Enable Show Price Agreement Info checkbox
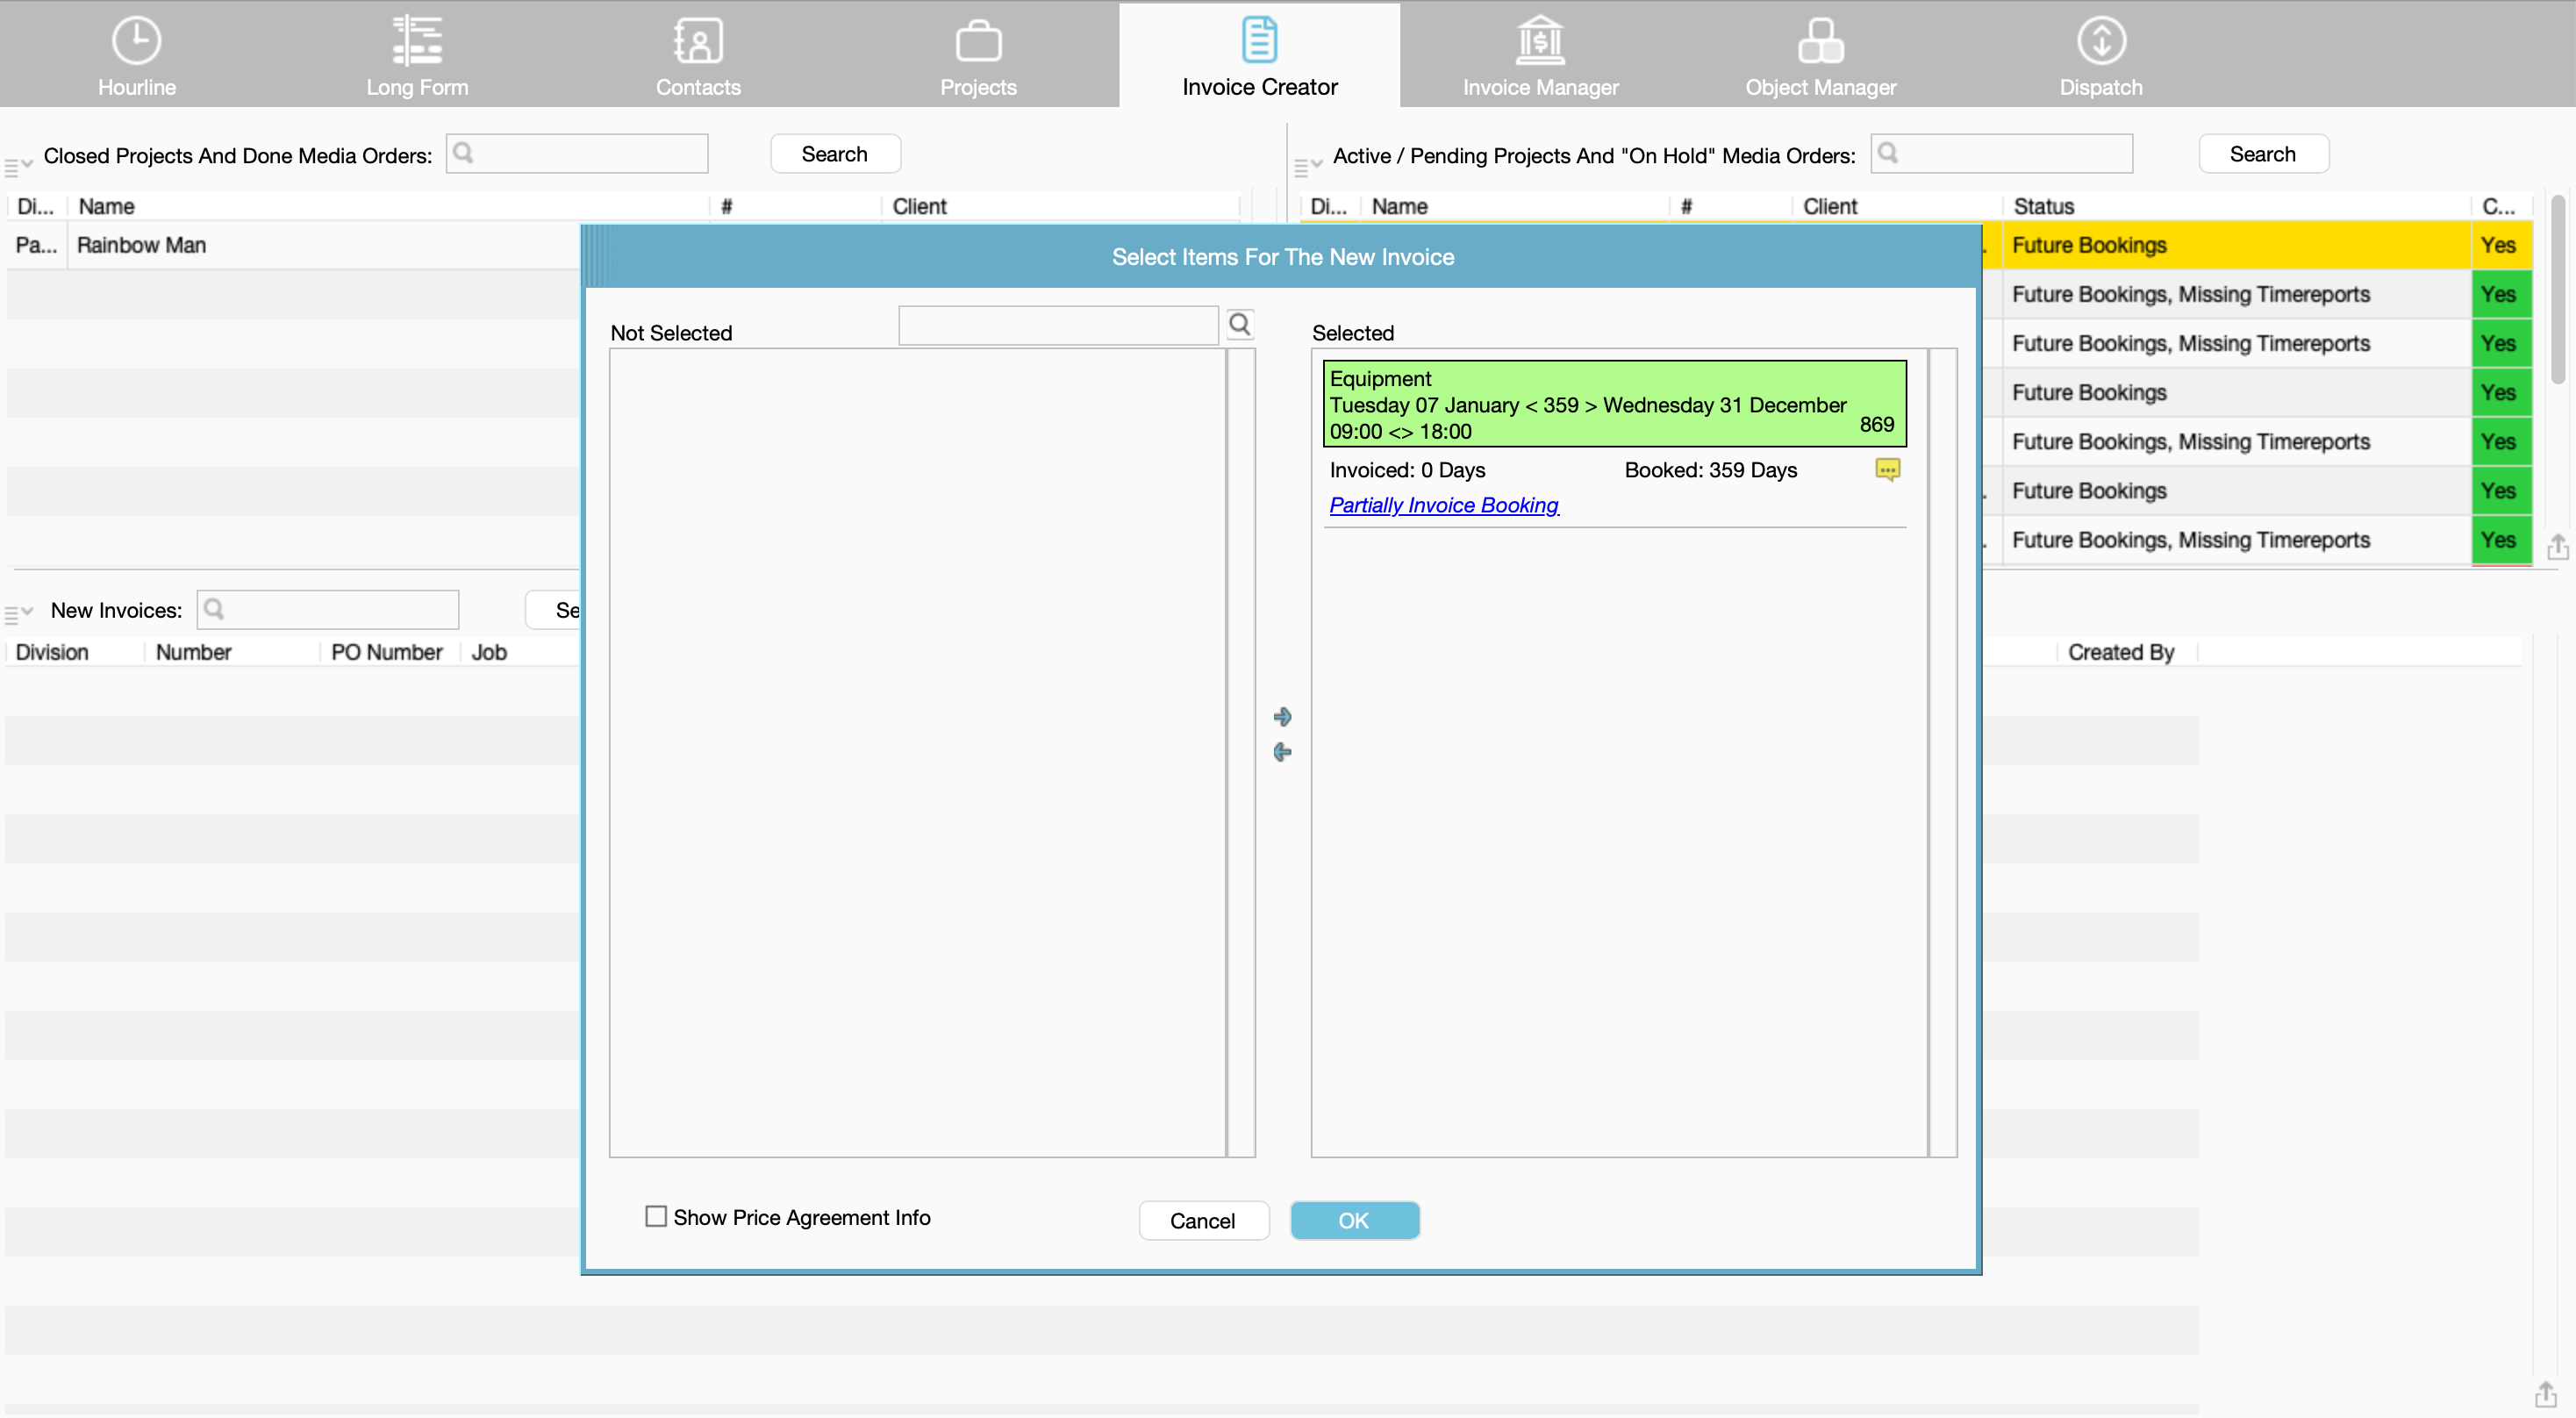The height and width of the screenshot is (1418, 2576). pyautogui.click(x=656, y=1217)
